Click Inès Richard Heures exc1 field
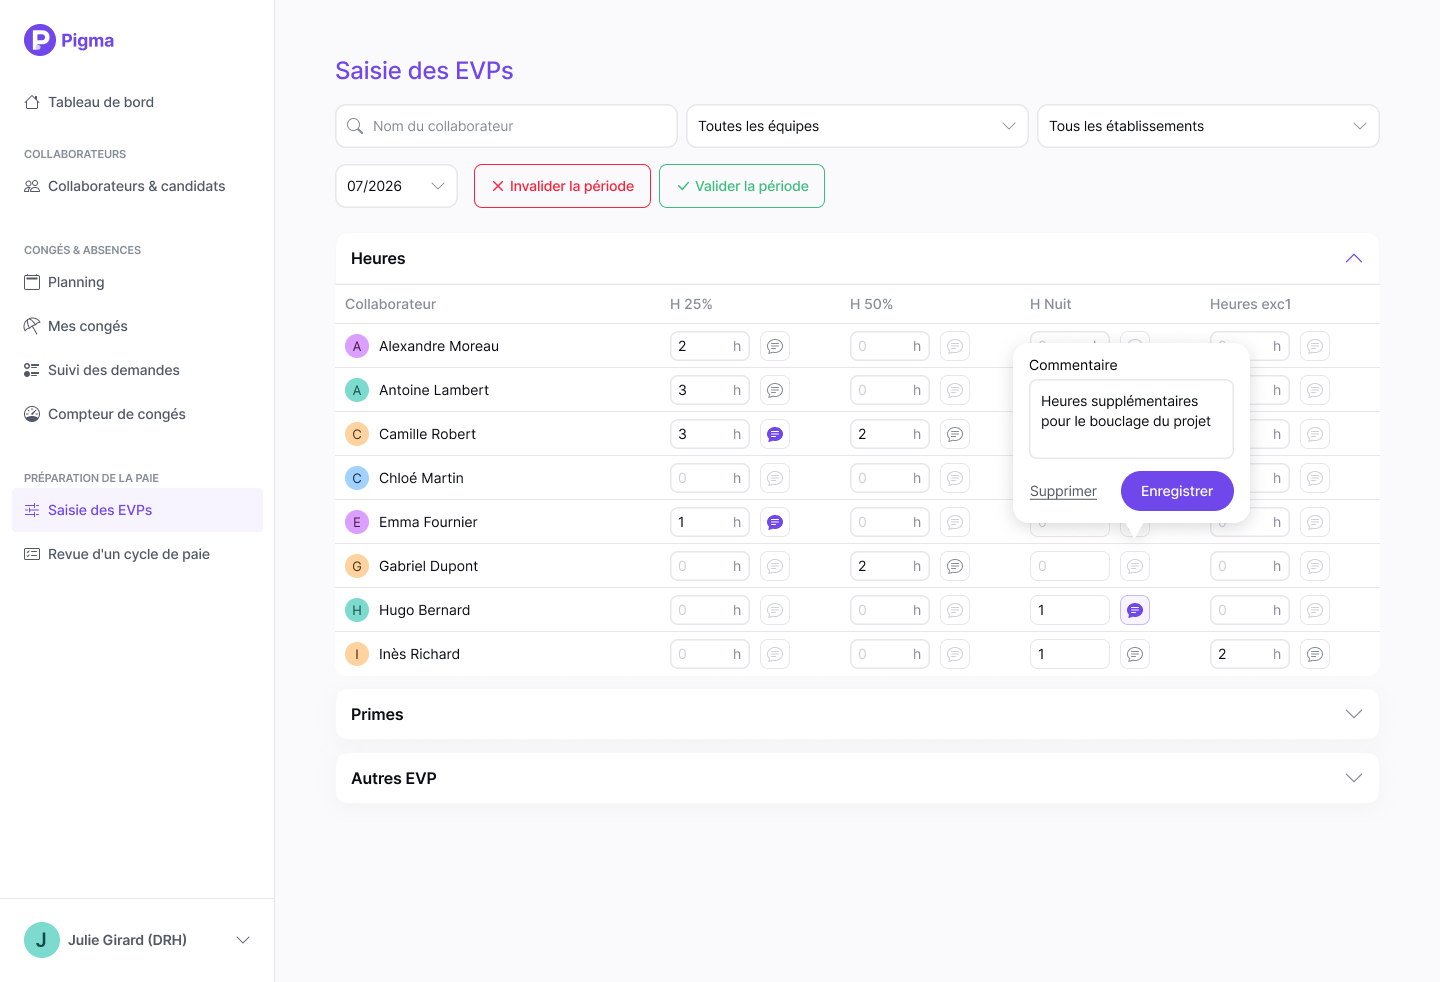The width and height of the screenshot is (1440, 982). (1249, 654)
